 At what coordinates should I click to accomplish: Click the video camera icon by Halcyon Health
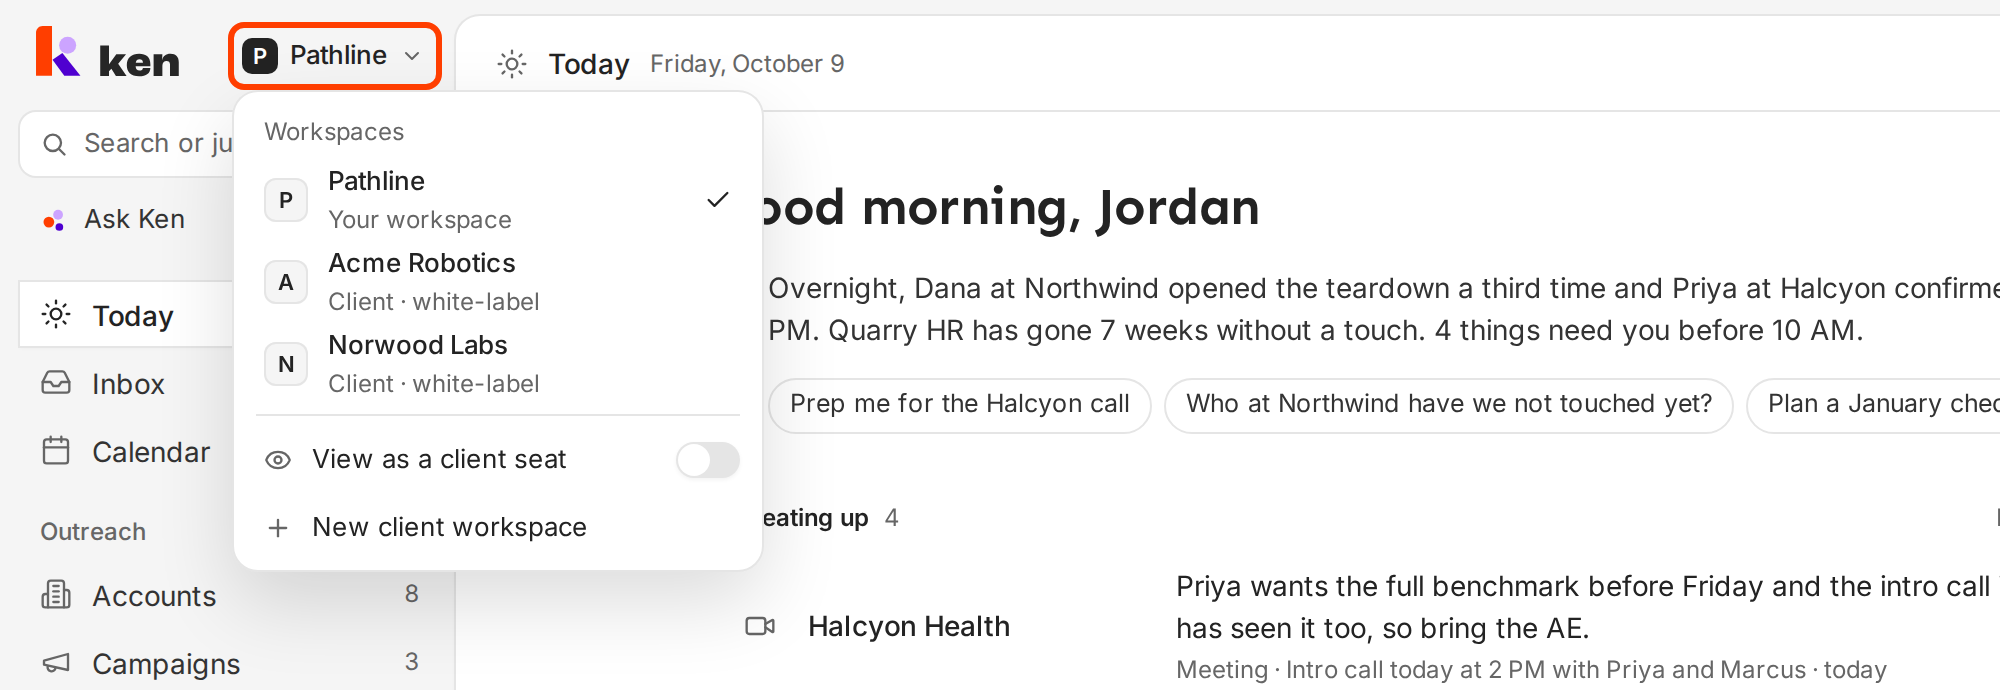pos(761,626)
